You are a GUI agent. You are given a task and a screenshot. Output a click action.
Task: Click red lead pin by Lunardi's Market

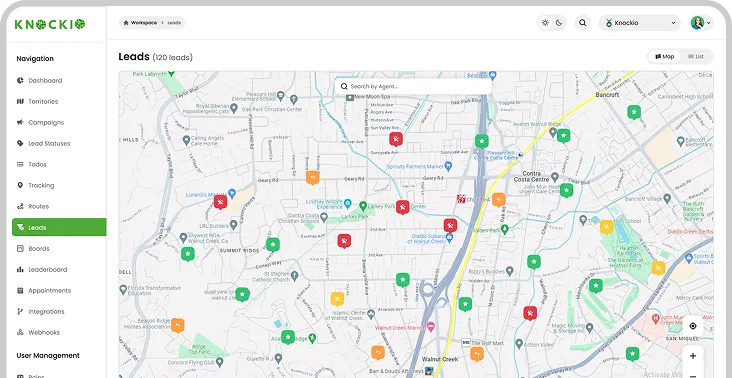(x=220, y=202)
